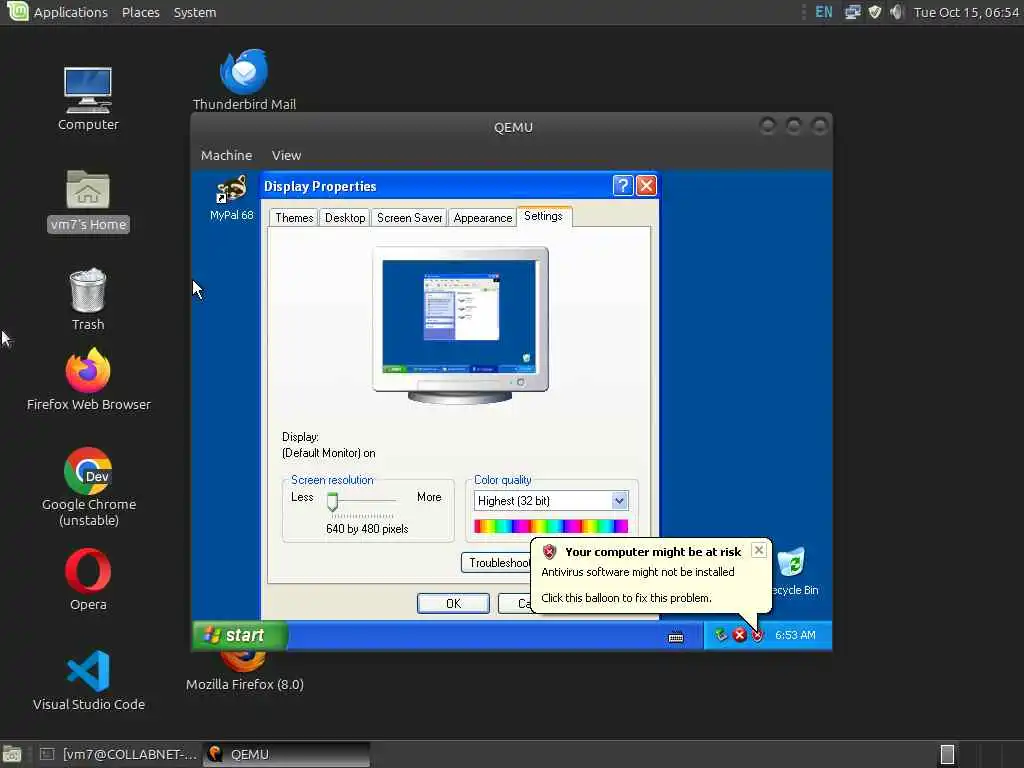Open the QEMU Machine menu
This screenshot has height=768, width=1024.
(227, 155)
